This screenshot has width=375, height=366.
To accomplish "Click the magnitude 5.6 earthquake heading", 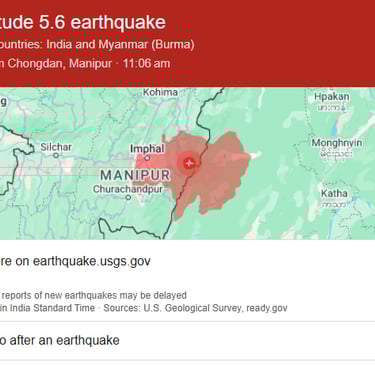I will pos(83,22).
